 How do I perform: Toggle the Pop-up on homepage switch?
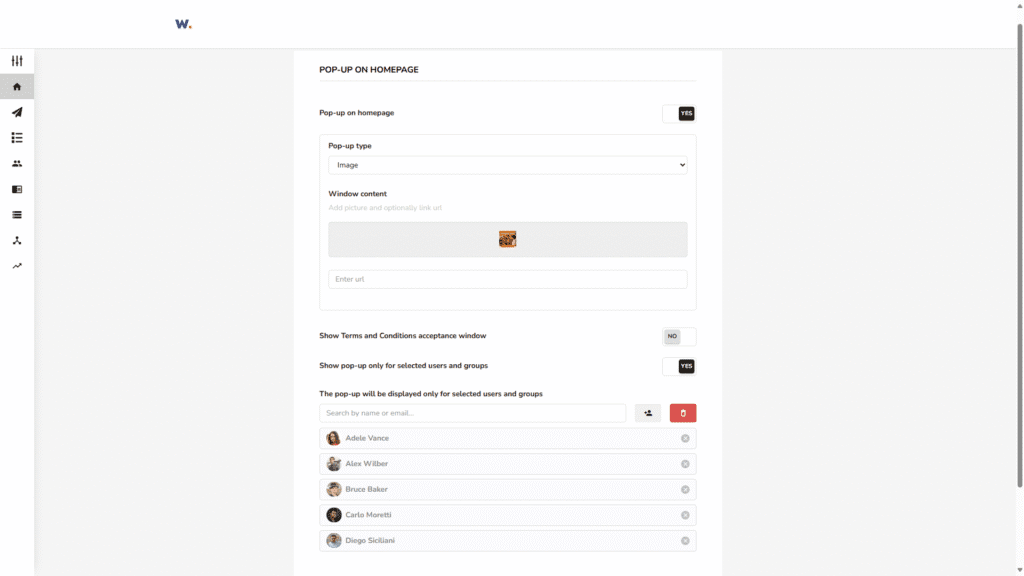pos(679,114)
